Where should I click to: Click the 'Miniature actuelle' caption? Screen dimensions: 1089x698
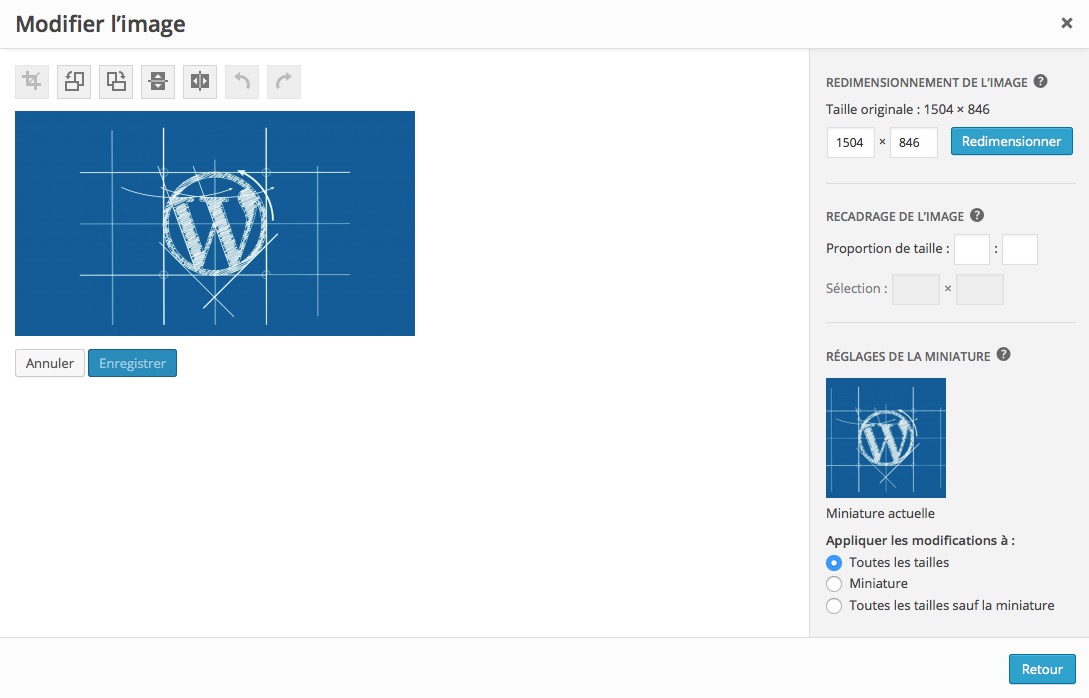pos(880,513)
